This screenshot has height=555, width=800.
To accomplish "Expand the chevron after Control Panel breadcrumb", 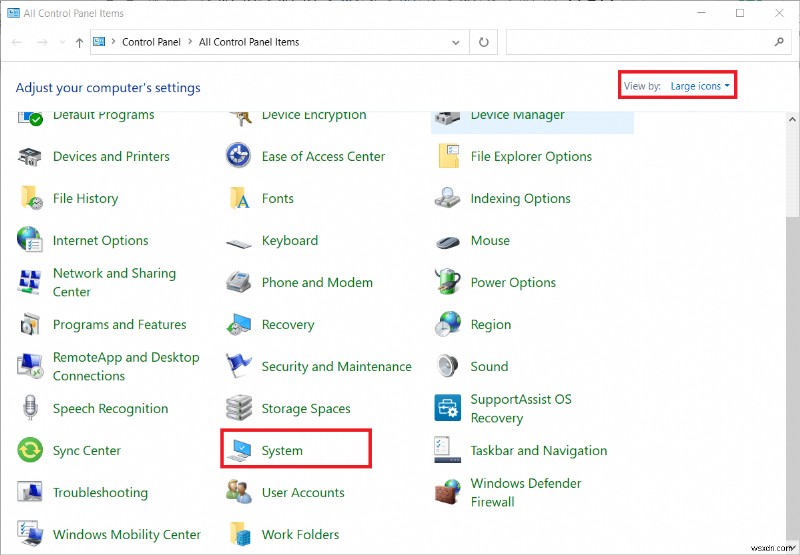I will tap(190, 42).
